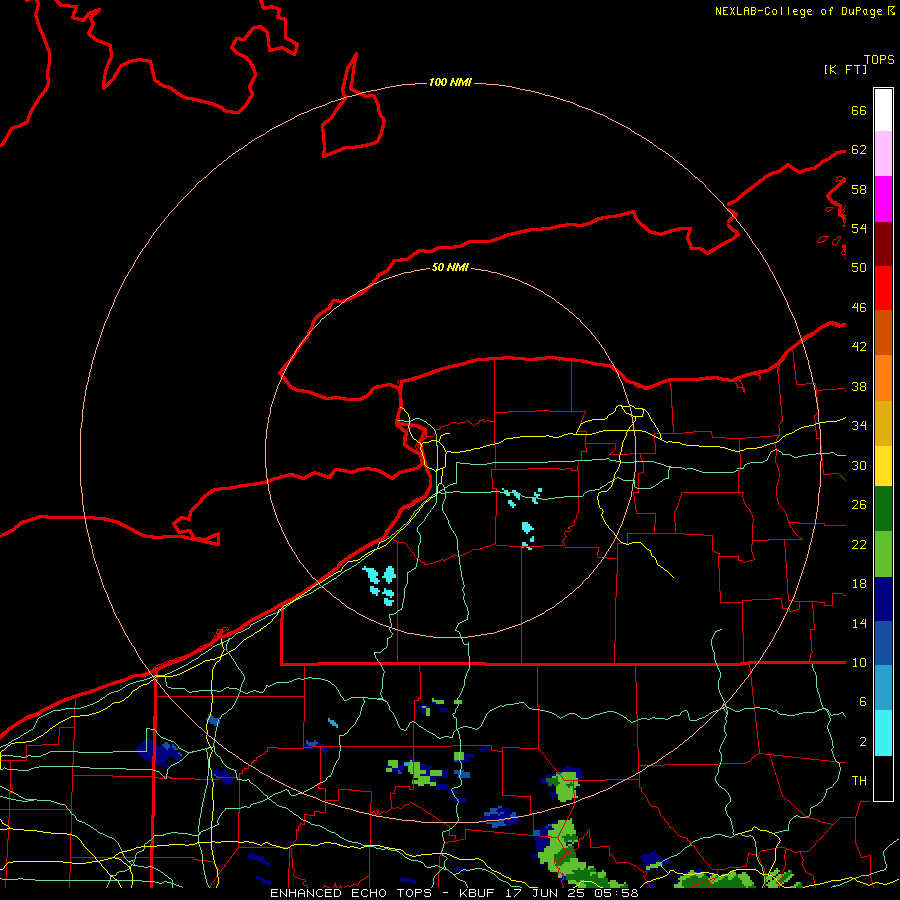
Task: Click the TH legend label
Action: tap(859, 780)
